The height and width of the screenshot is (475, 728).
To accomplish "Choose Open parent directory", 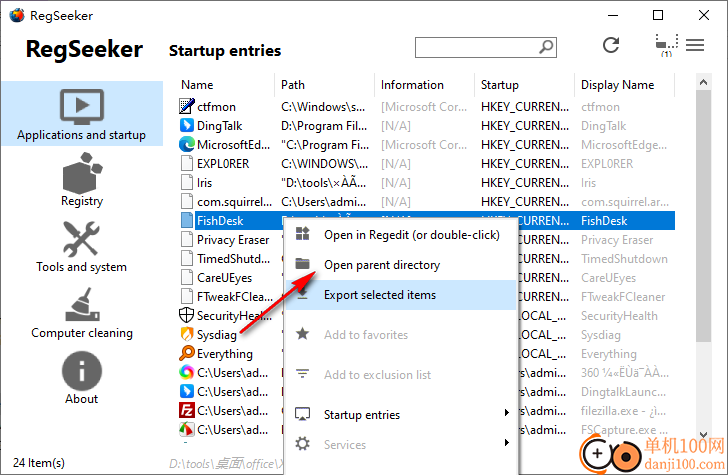I will 401,265.
